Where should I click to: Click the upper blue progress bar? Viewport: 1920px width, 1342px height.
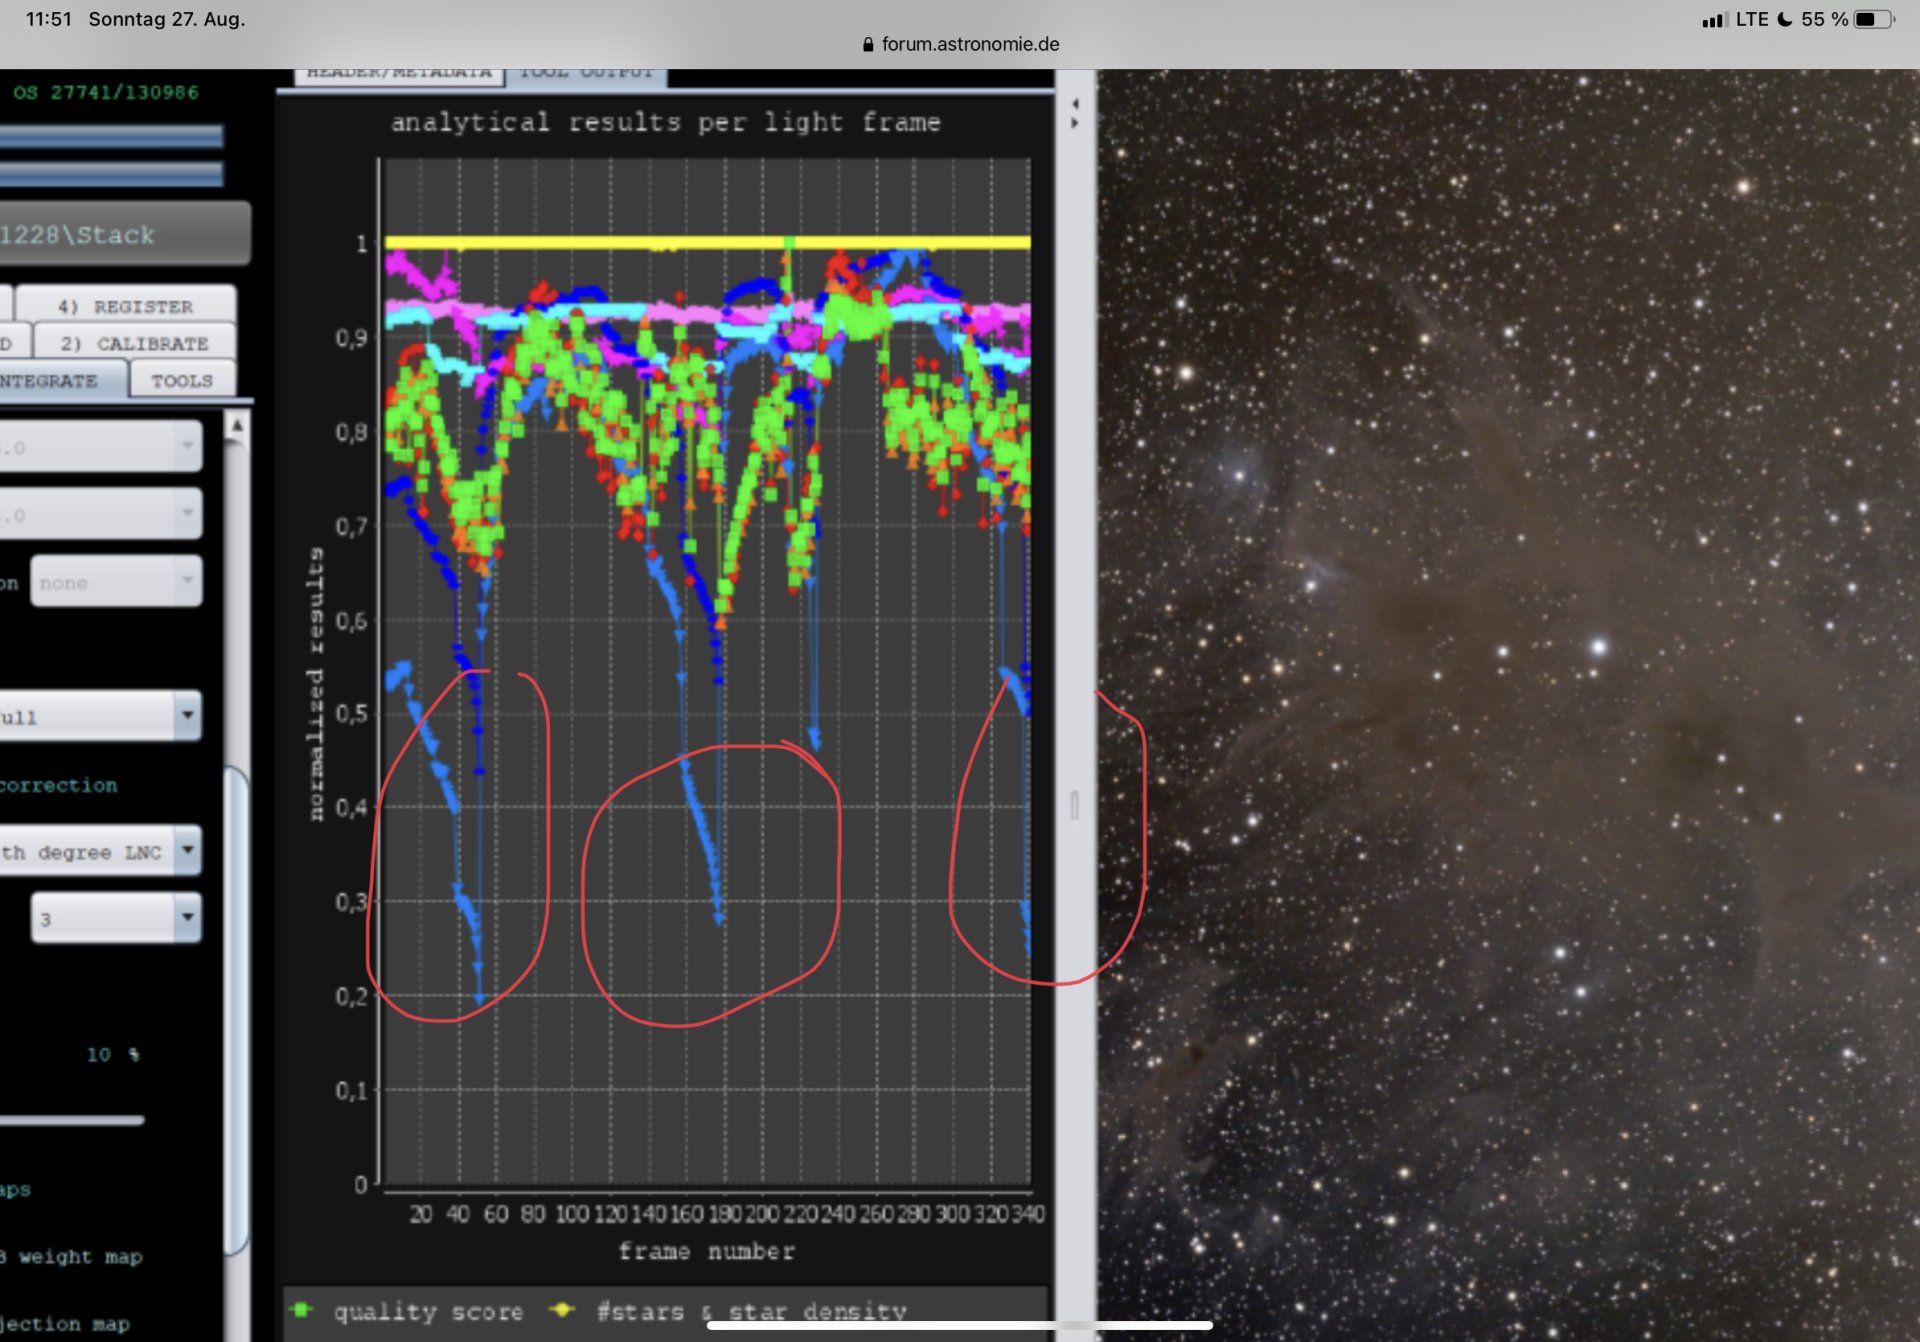click(x=111, y=136)
